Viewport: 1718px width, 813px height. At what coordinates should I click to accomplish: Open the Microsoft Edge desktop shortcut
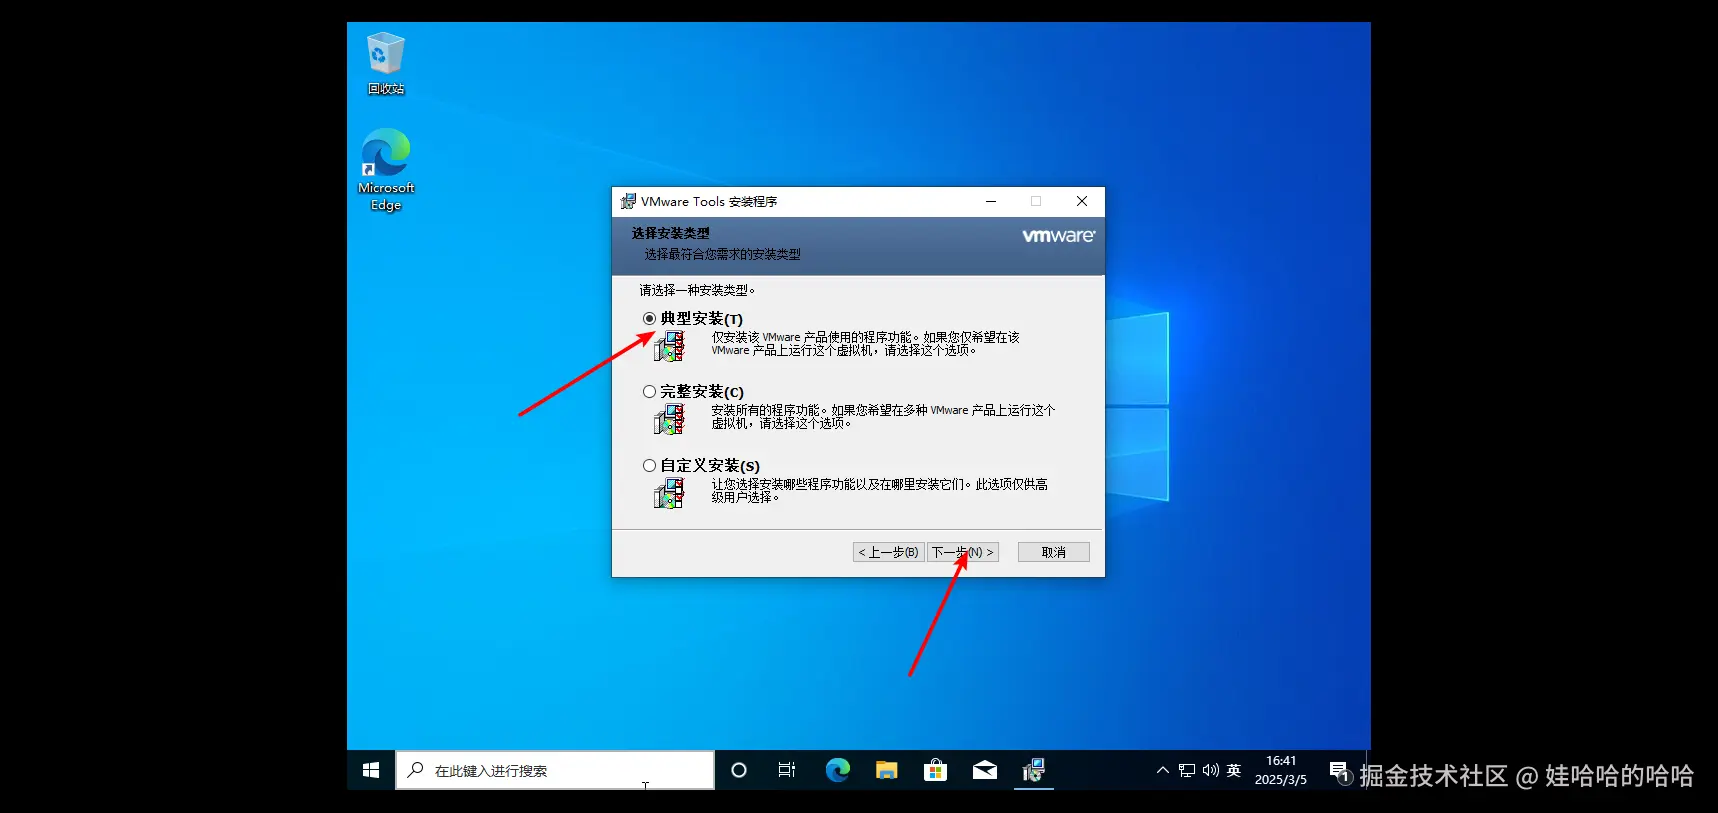pos(386,169)
